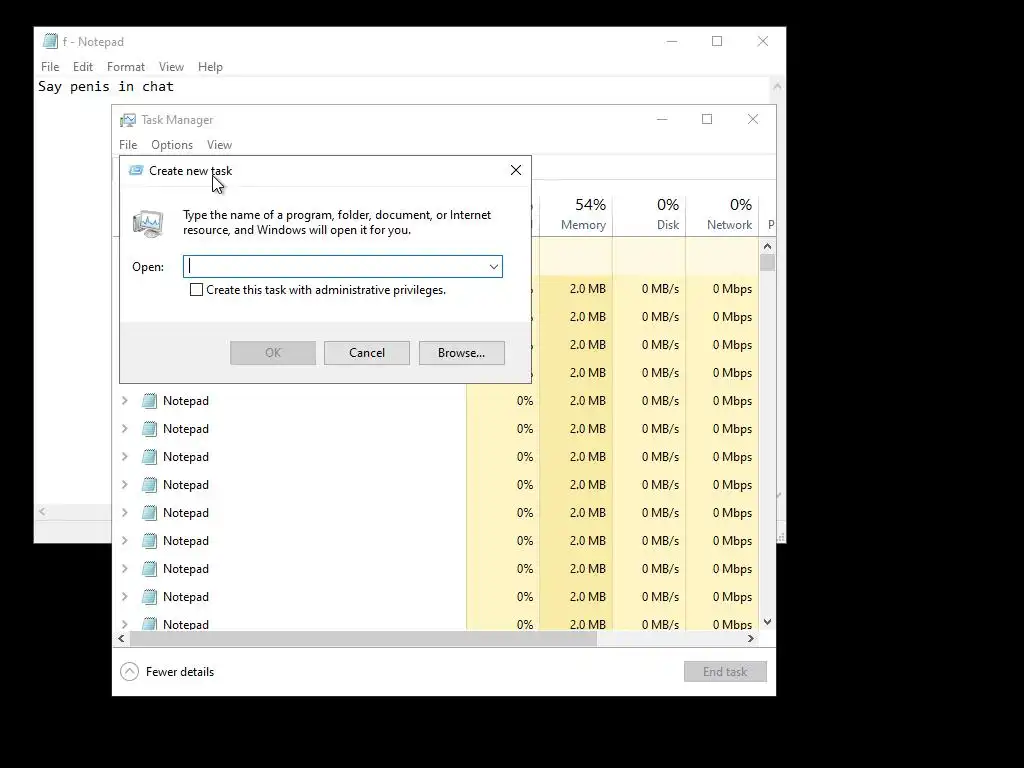
Task: Open the dropdown arrow of Open field
Action: click(494, 266)
